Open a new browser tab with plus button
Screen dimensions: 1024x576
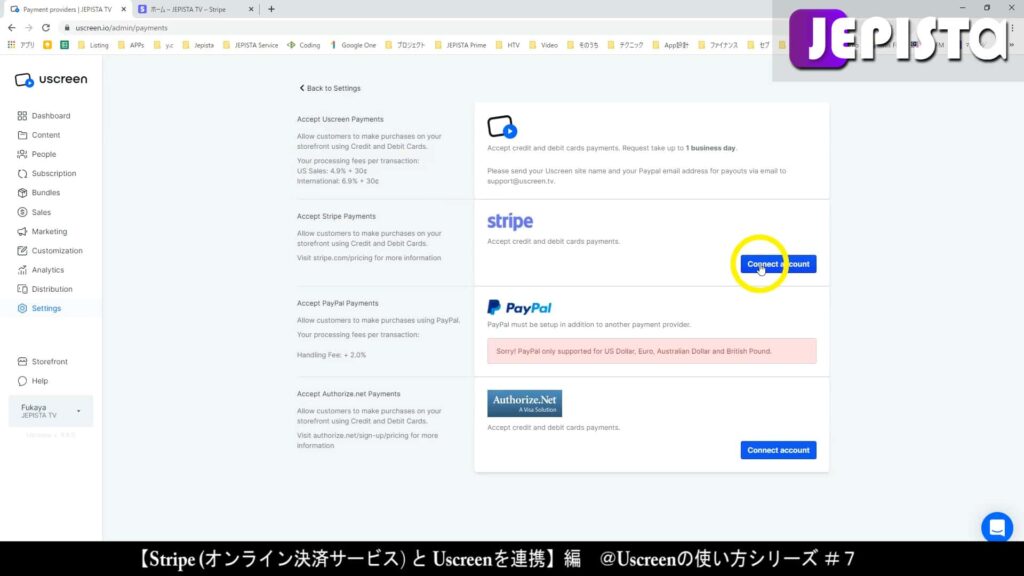pyautogui.click(x=271, y=9)
